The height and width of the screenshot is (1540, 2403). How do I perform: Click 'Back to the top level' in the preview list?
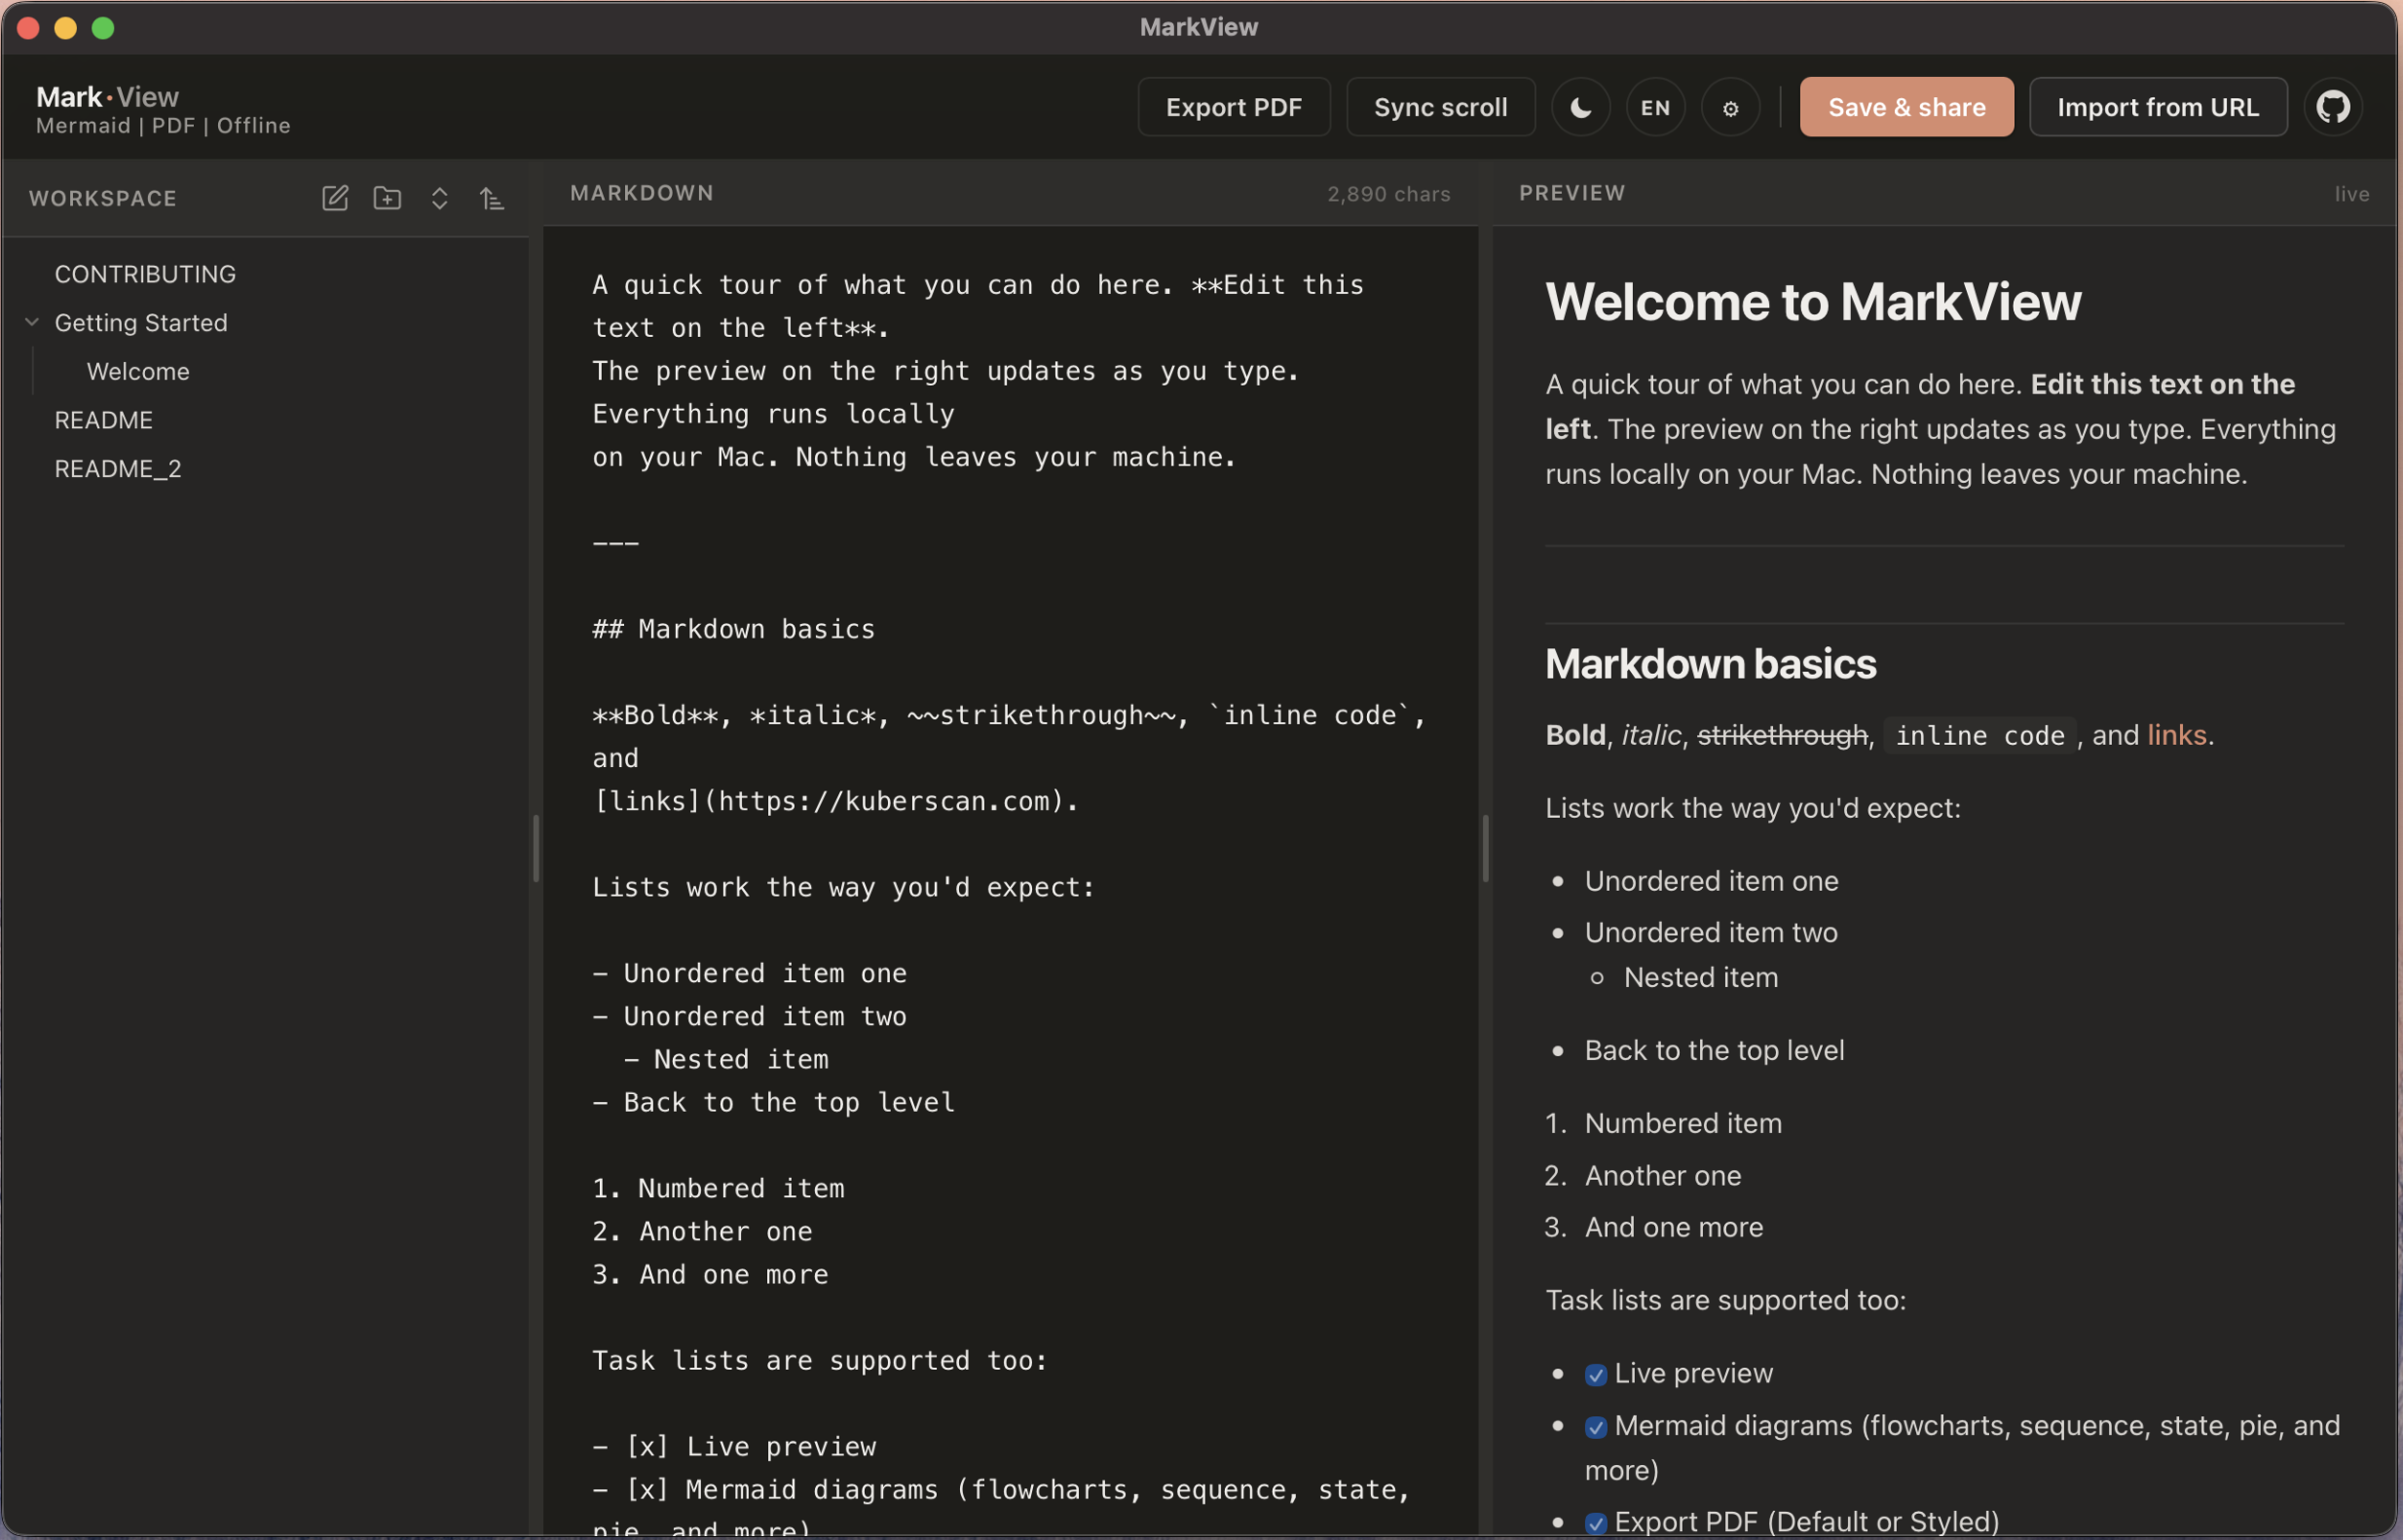click(1714, 1050)
